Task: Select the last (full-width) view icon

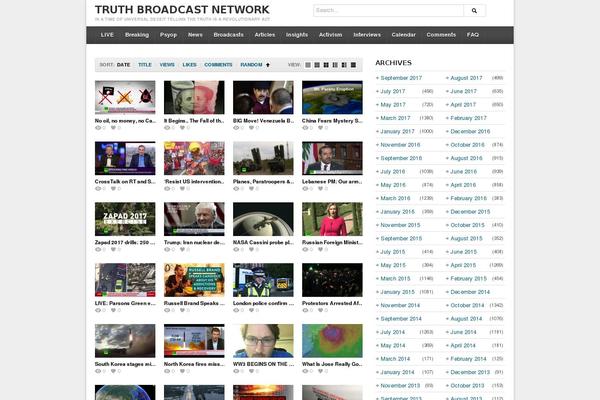Action: pos(353,65)
